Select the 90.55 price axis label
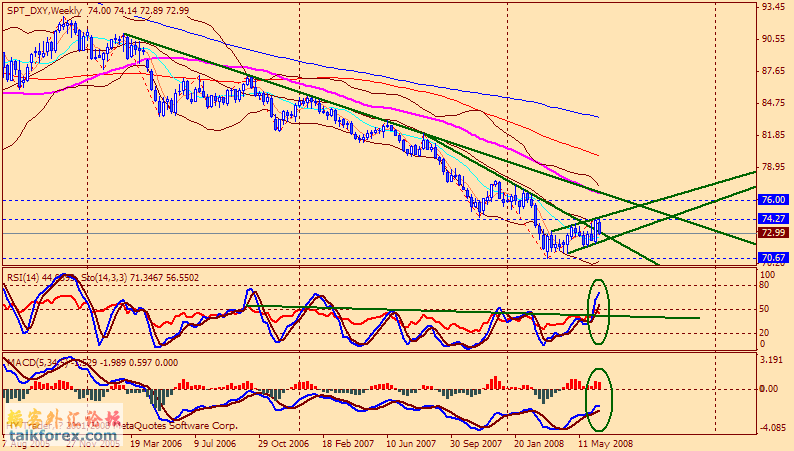The width and height of the screenshot is (794, 451). 773,39
